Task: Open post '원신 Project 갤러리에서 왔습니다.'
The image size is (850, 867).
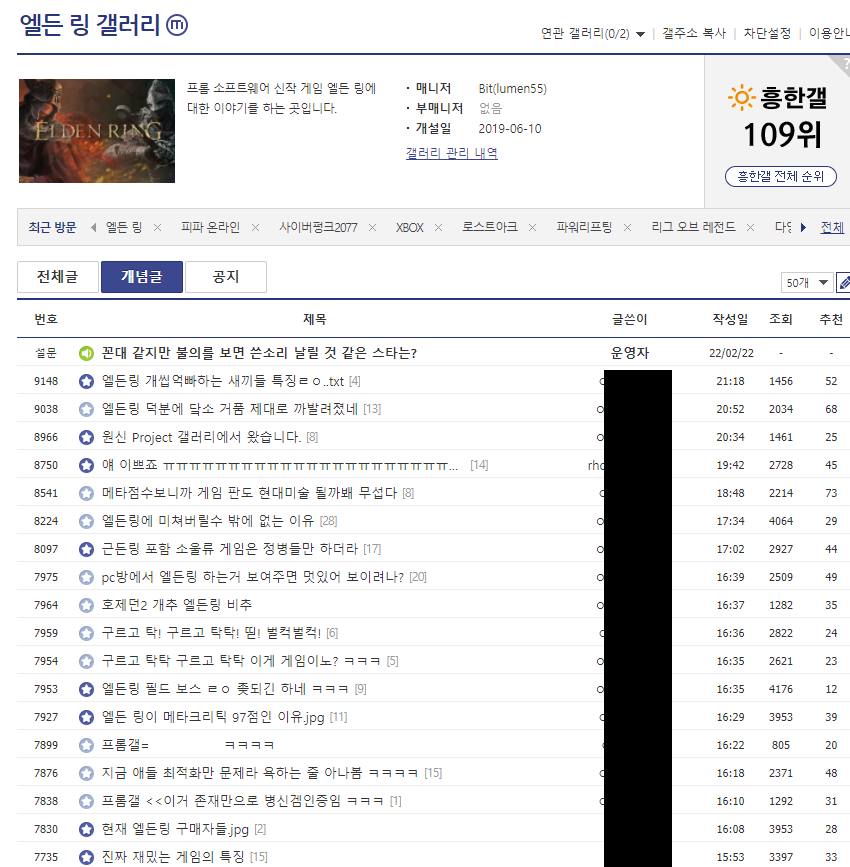Action: [x=201, y=437]
